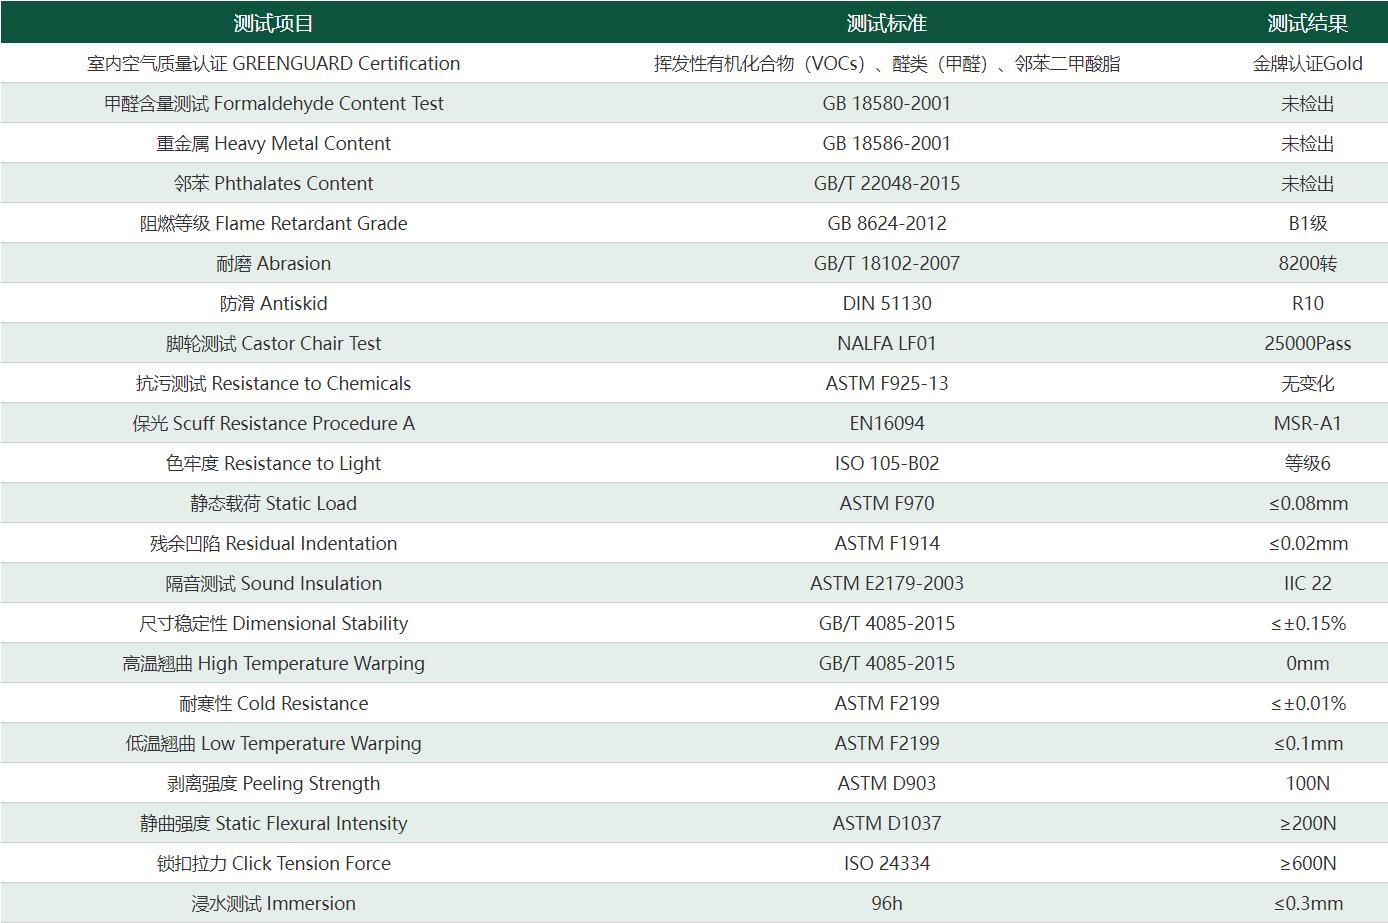Select the ≥600N click tension result
Screen dimensions: 1388x923
[x=1308, y=863]
